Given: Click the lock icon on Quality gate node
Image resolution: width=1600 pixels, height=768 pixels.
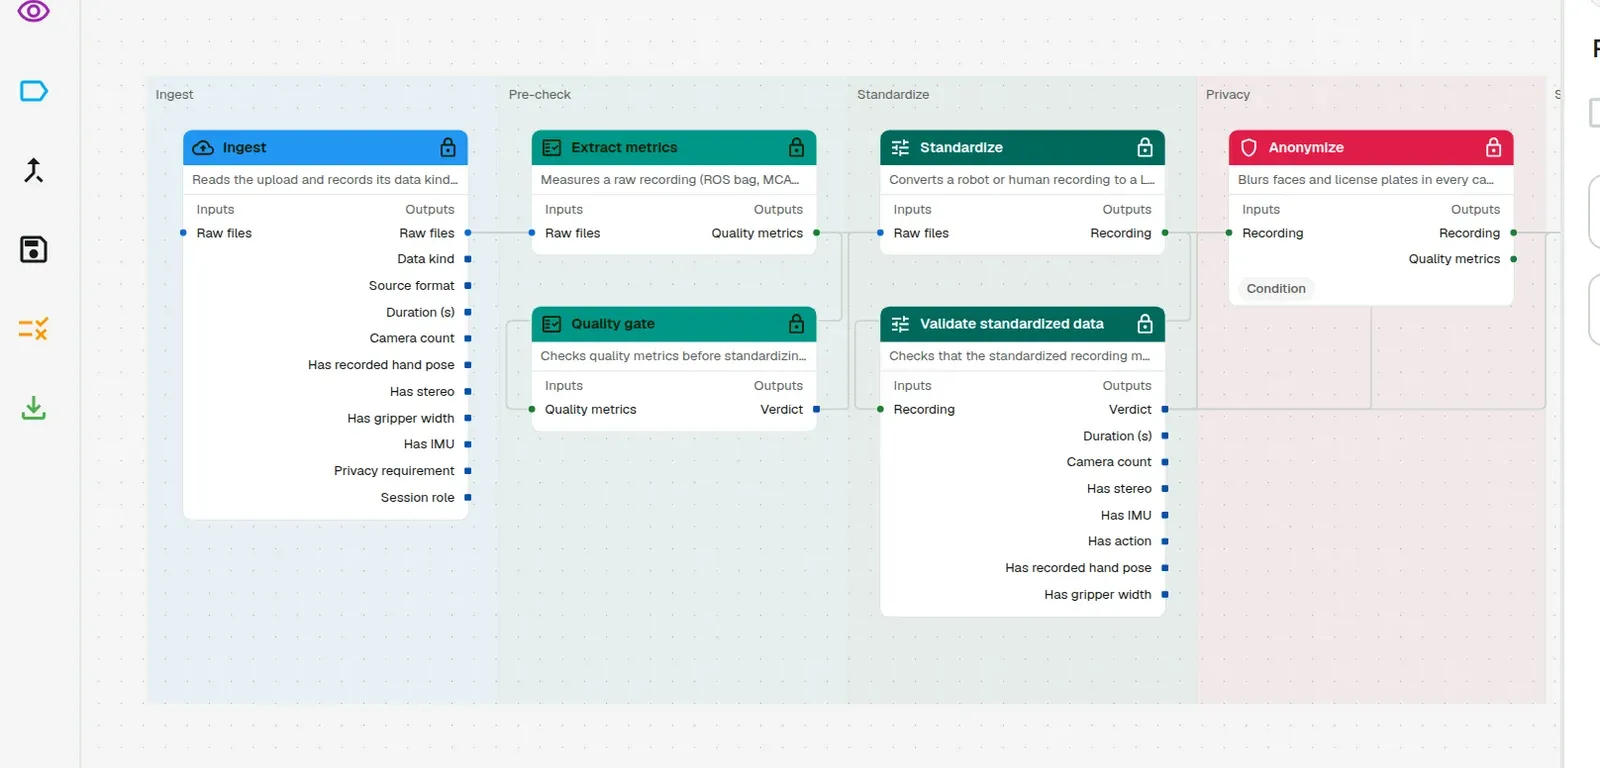Looking at the screenshot, I should (x=796, y=324).
